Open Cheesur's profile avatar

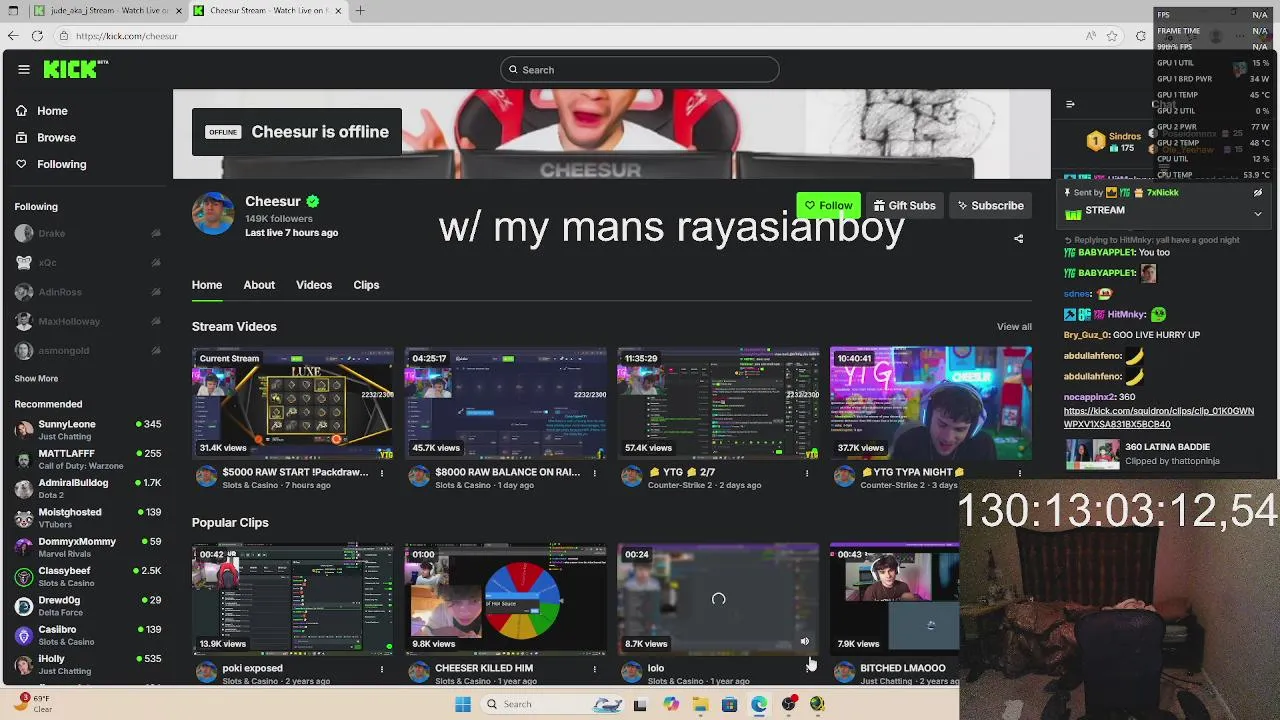point(213,214)
